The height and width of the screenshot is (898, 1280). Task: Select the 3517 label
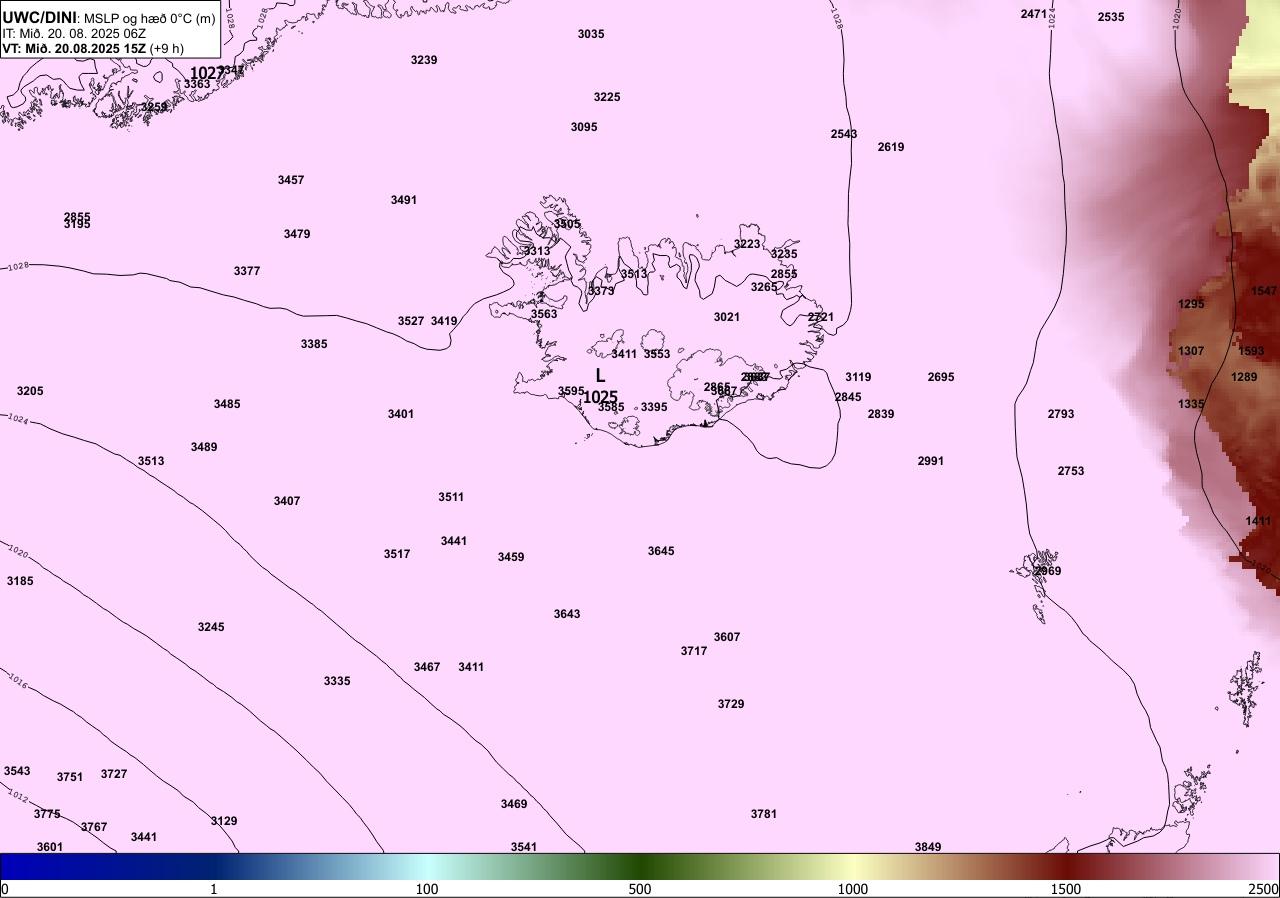click(x=397, y=554)
